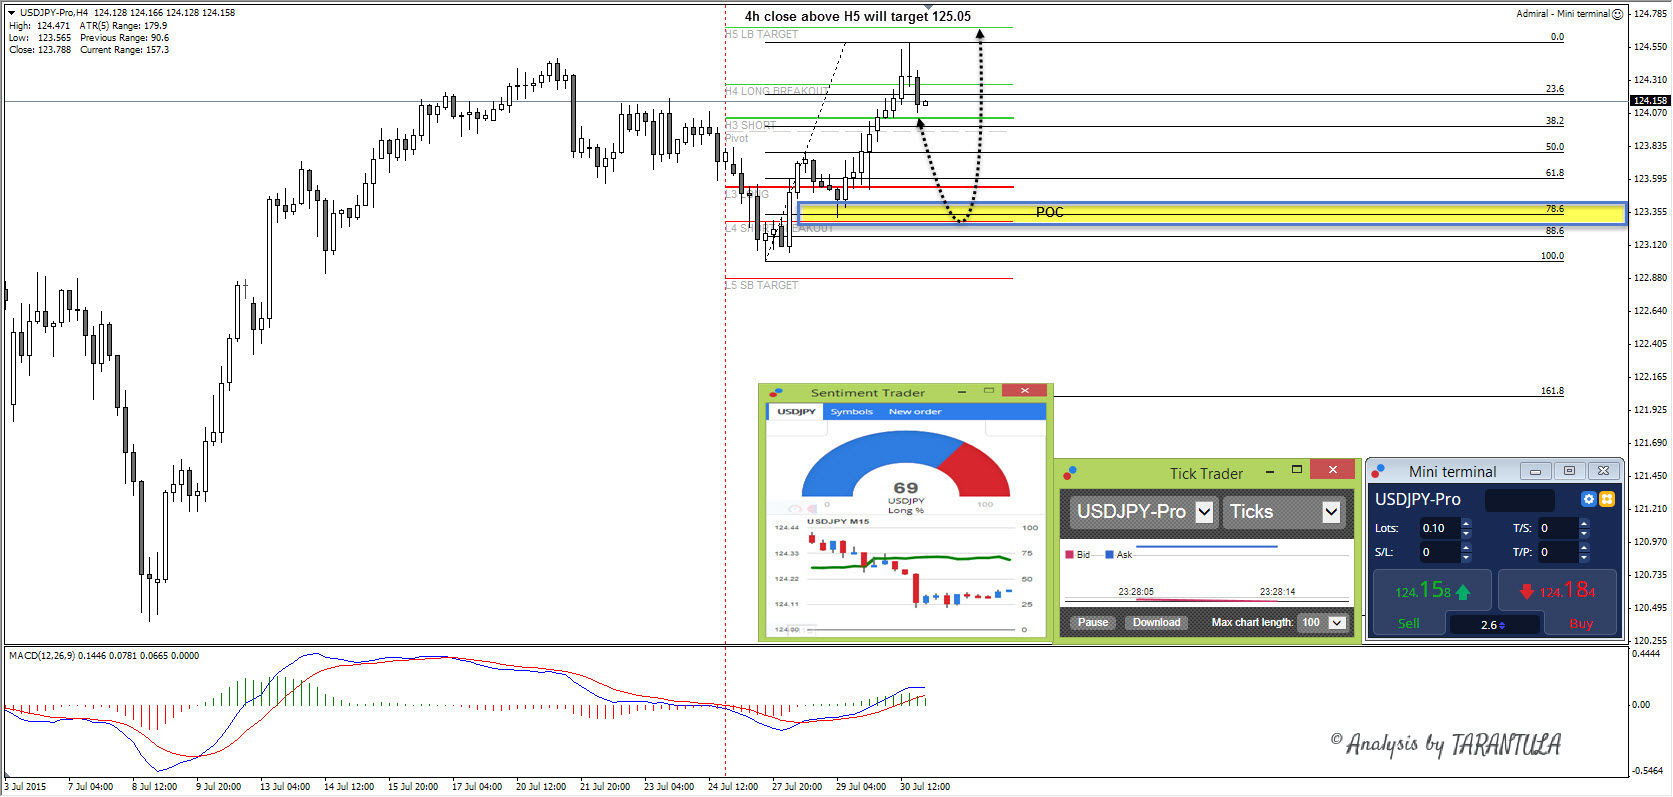Maximize the Tick Trader window

coord(1297,470)
